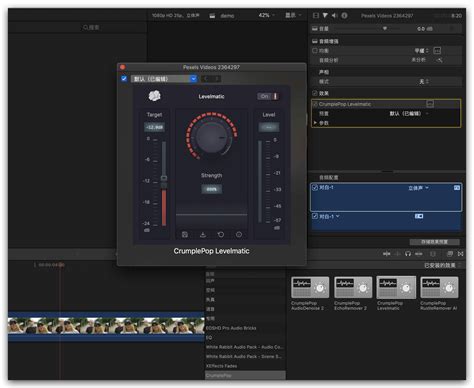Screen dimensions: 474x388
Task: Click the Target level slider handle
Action: click(164, 178)
